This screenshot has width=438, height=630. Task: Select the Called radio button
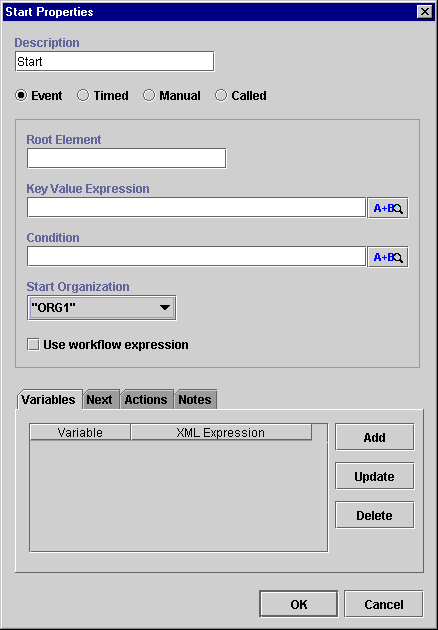coord(221,96)
